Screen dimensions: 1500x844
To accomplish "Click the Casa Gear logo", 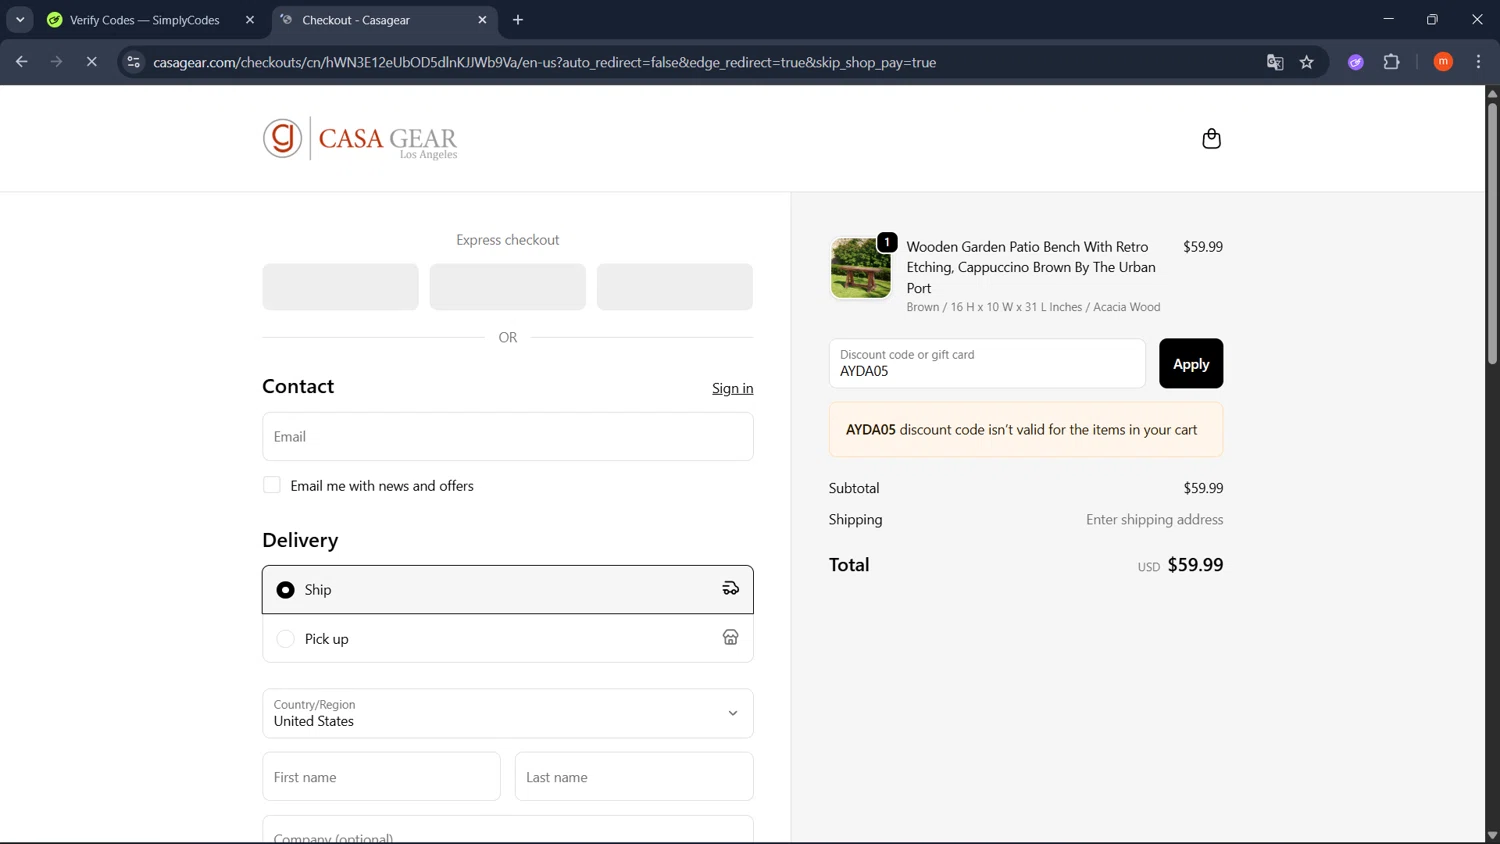I will point(360,138).
